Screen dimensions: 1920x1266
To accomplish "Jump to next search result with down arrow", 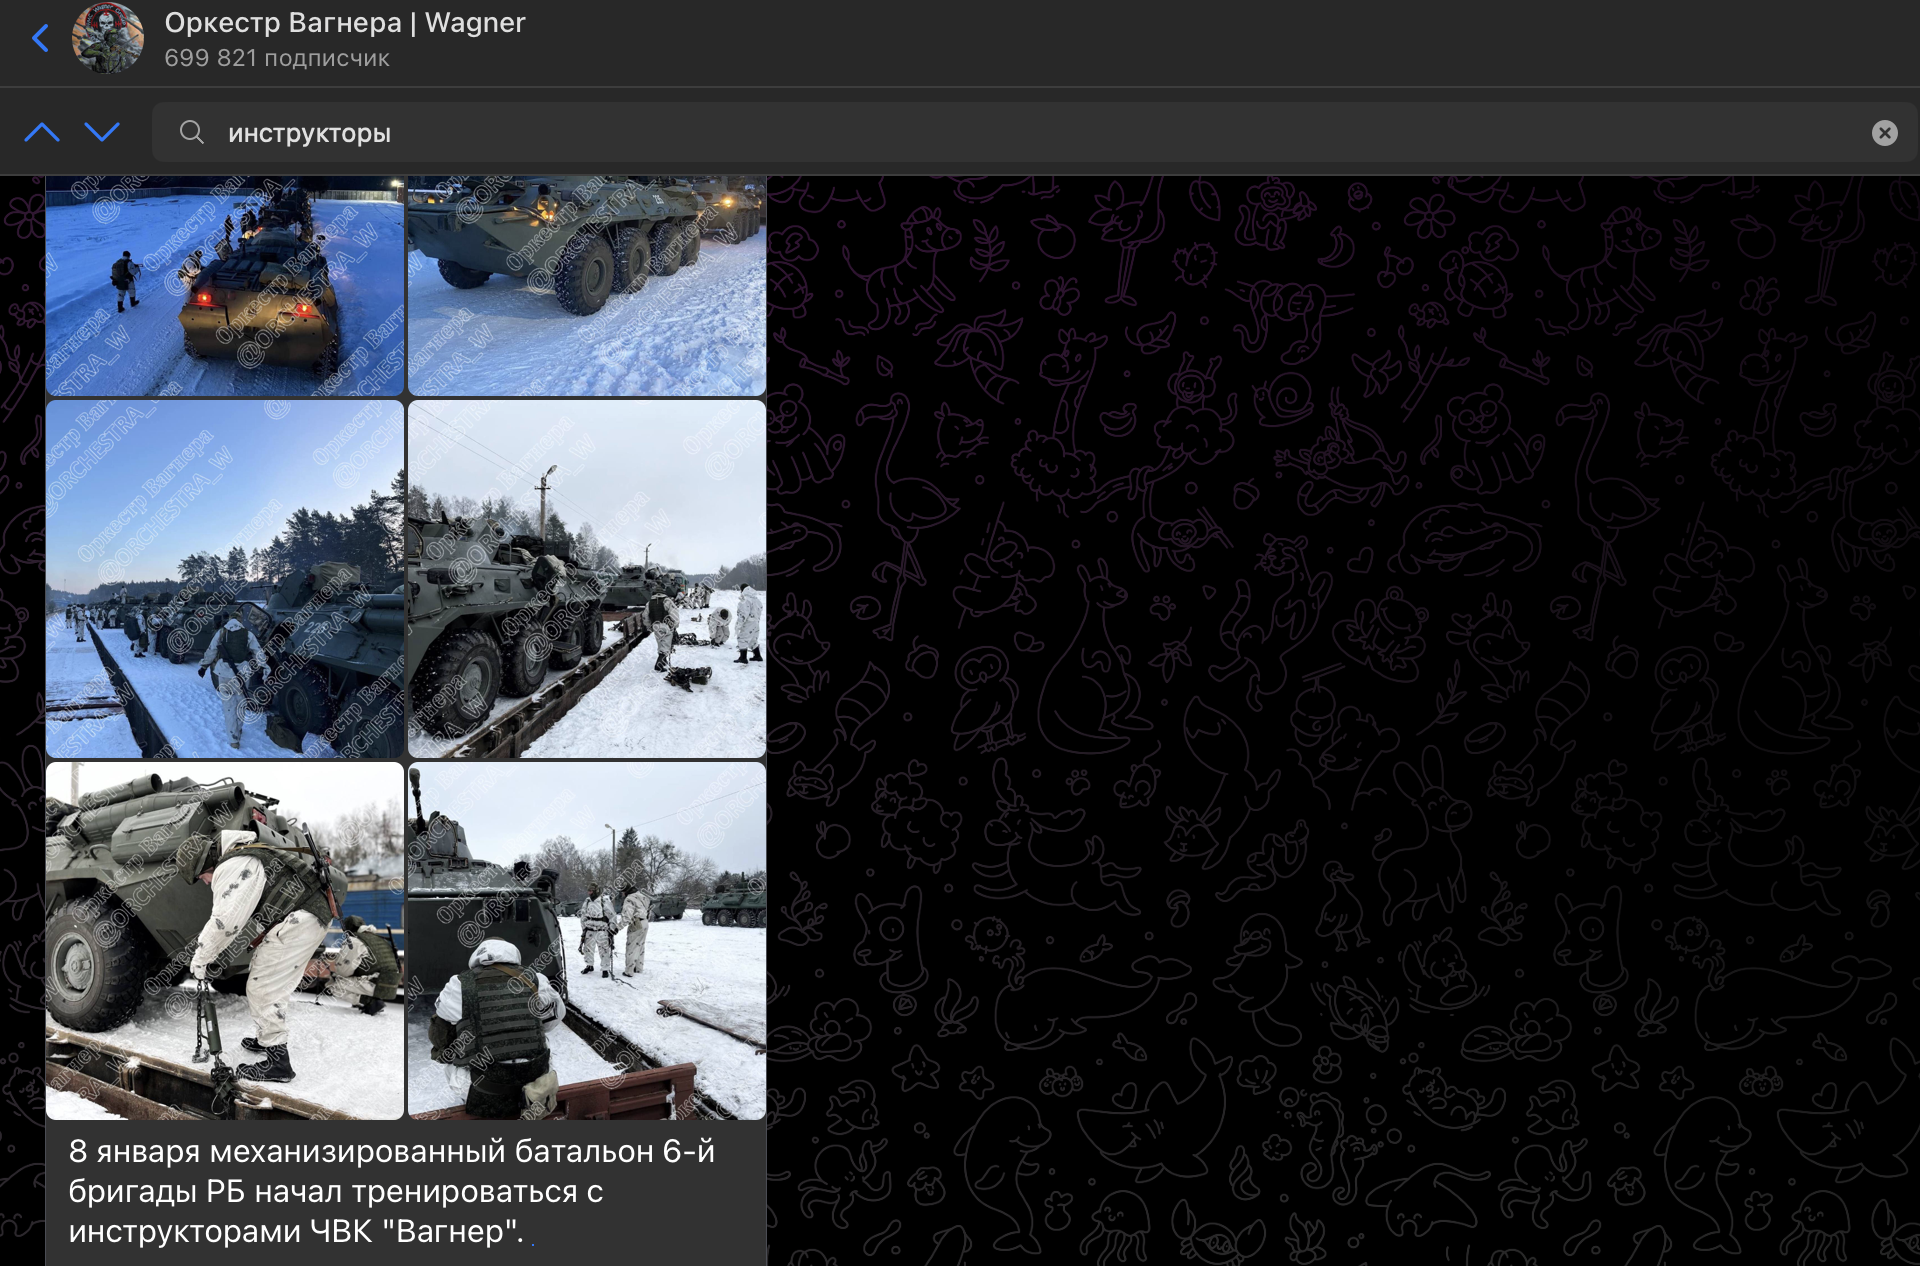I will click(102, 132).
